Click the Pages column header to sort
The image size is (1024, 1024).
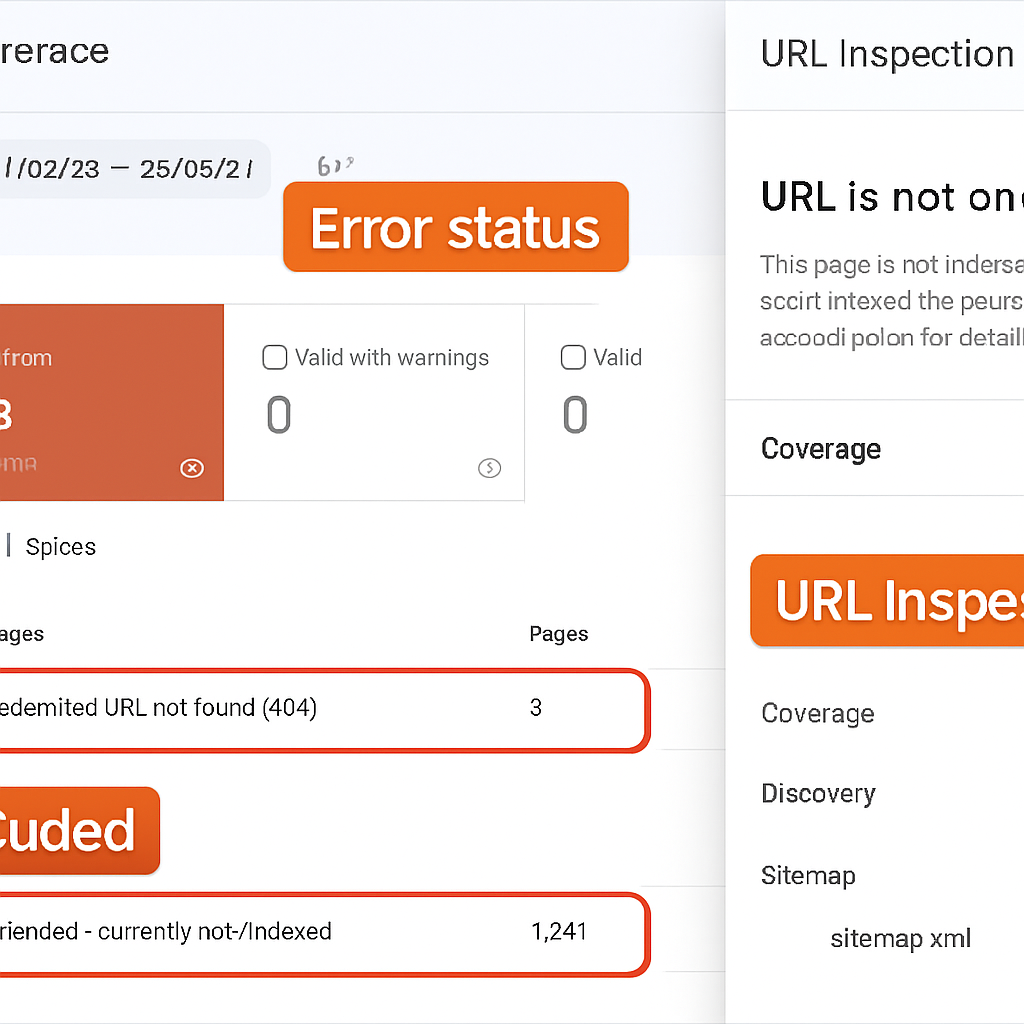[558, 633]
